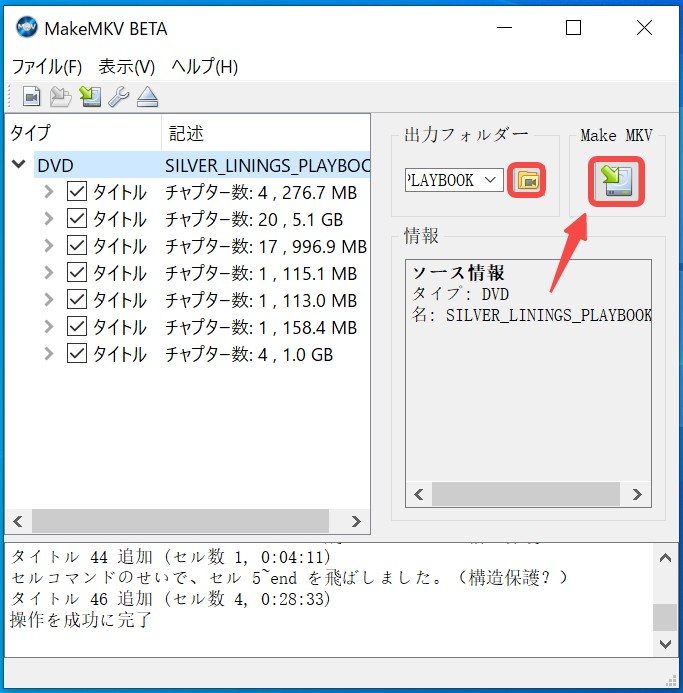Uncheck the 1.0 GB title checkbox

pyautogui.click(x=77, y=354)
